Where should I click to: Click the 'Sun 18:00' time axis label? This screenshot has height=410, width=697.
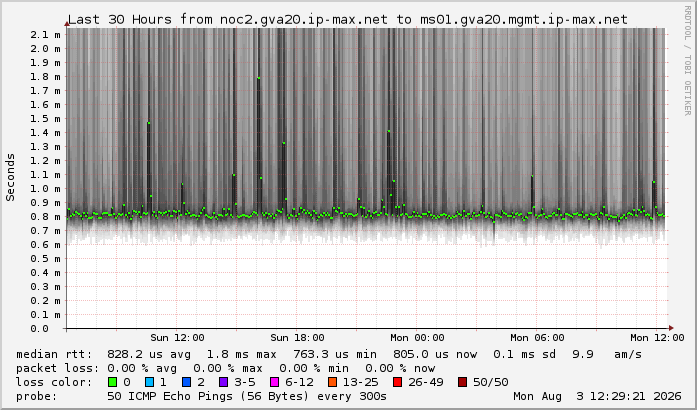(297, 338)
